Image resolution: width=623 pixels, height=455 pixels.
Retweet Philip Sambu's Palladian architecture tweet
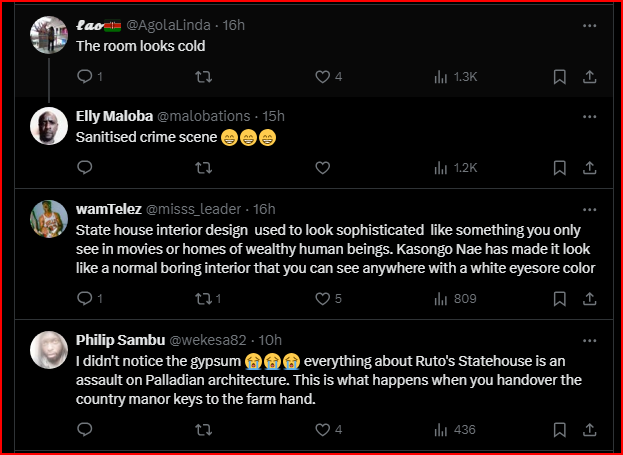203,430
